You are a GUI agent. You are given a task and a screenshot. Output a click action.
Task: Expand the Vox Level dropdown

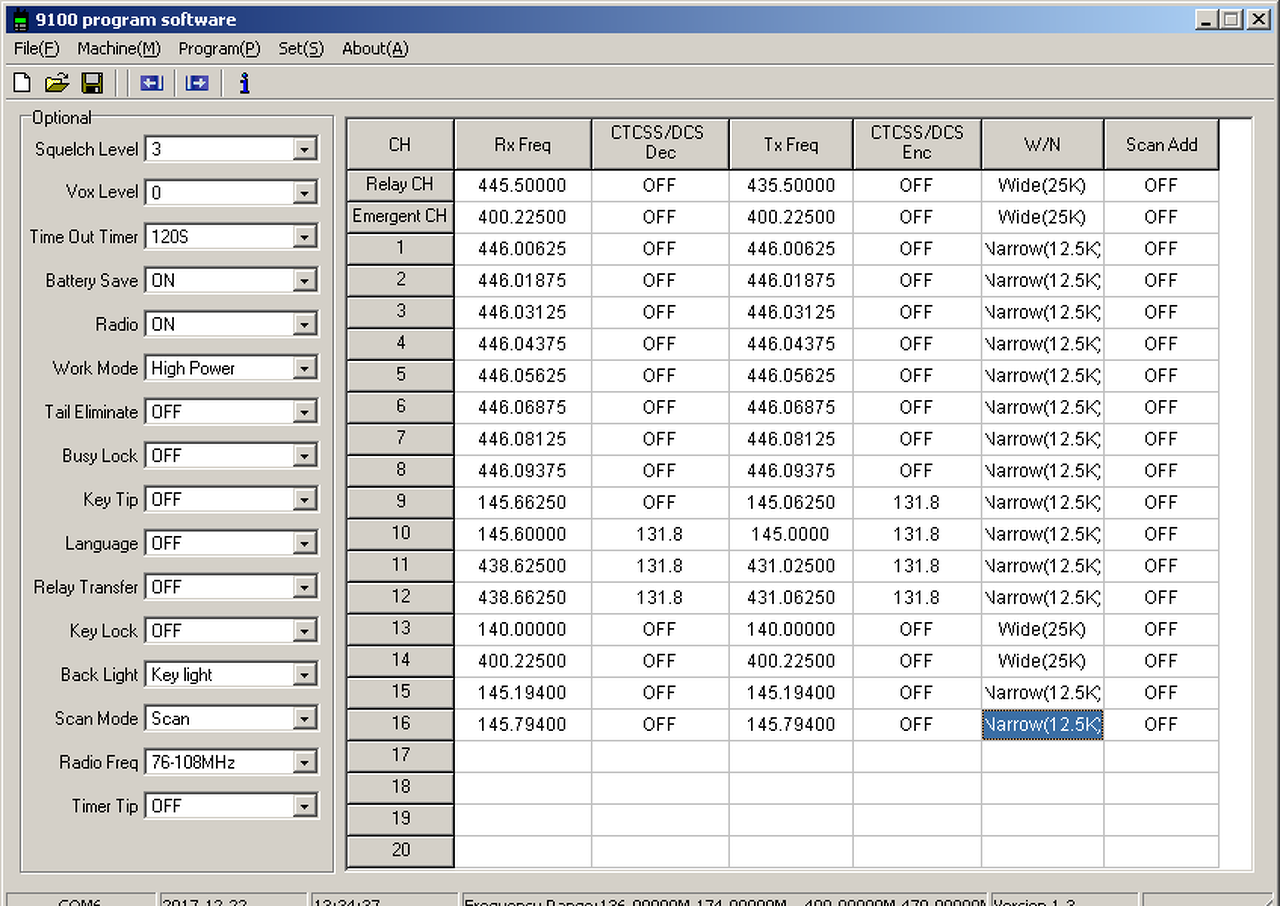305,193
